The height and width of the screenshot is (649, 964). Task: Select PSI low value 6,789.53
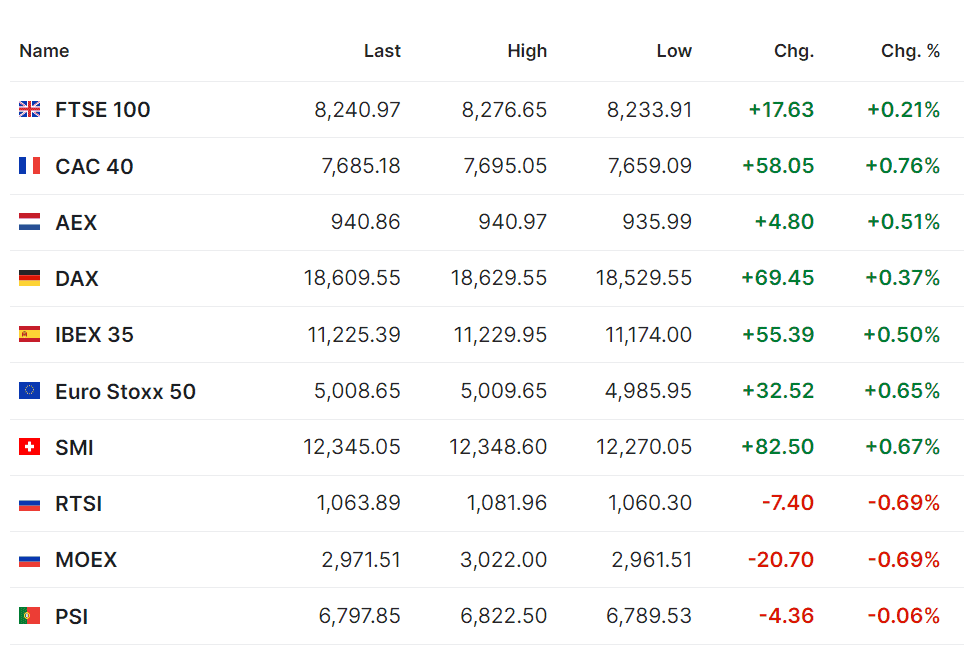tap(649, 616)
